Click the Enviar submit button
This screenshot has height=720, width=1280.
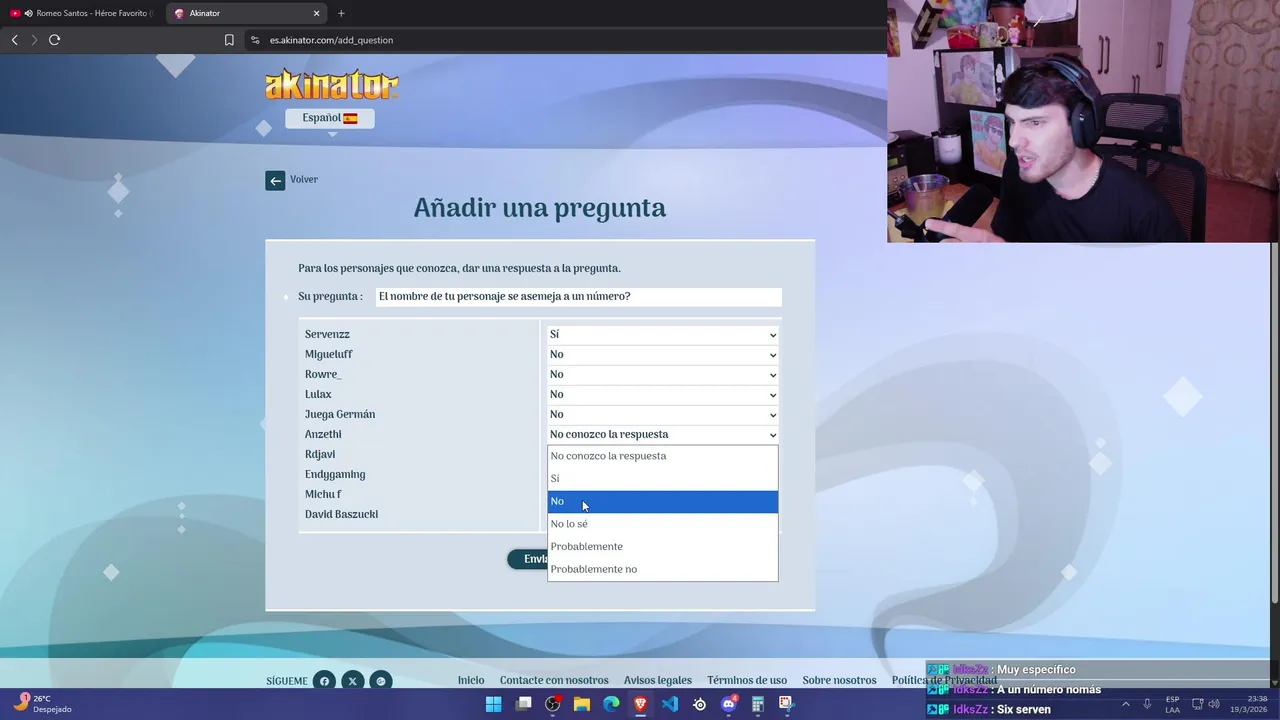(x=528, y=559)
